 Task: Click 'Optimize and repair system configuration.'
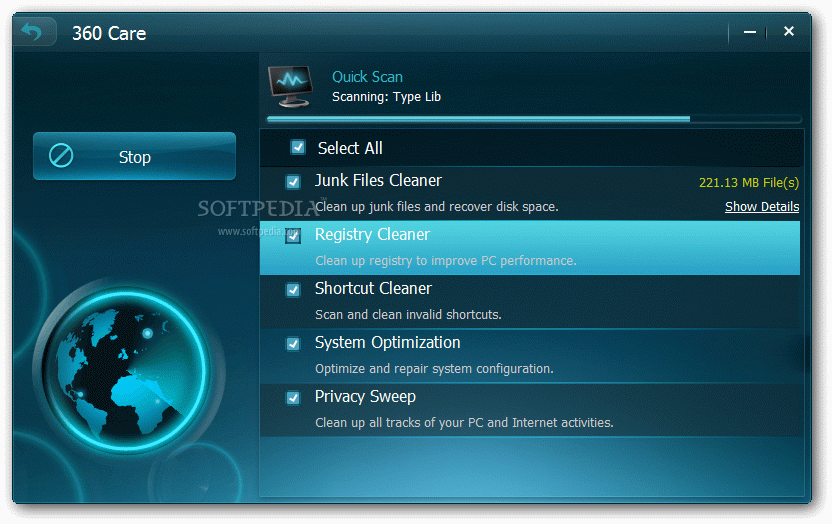434,369
